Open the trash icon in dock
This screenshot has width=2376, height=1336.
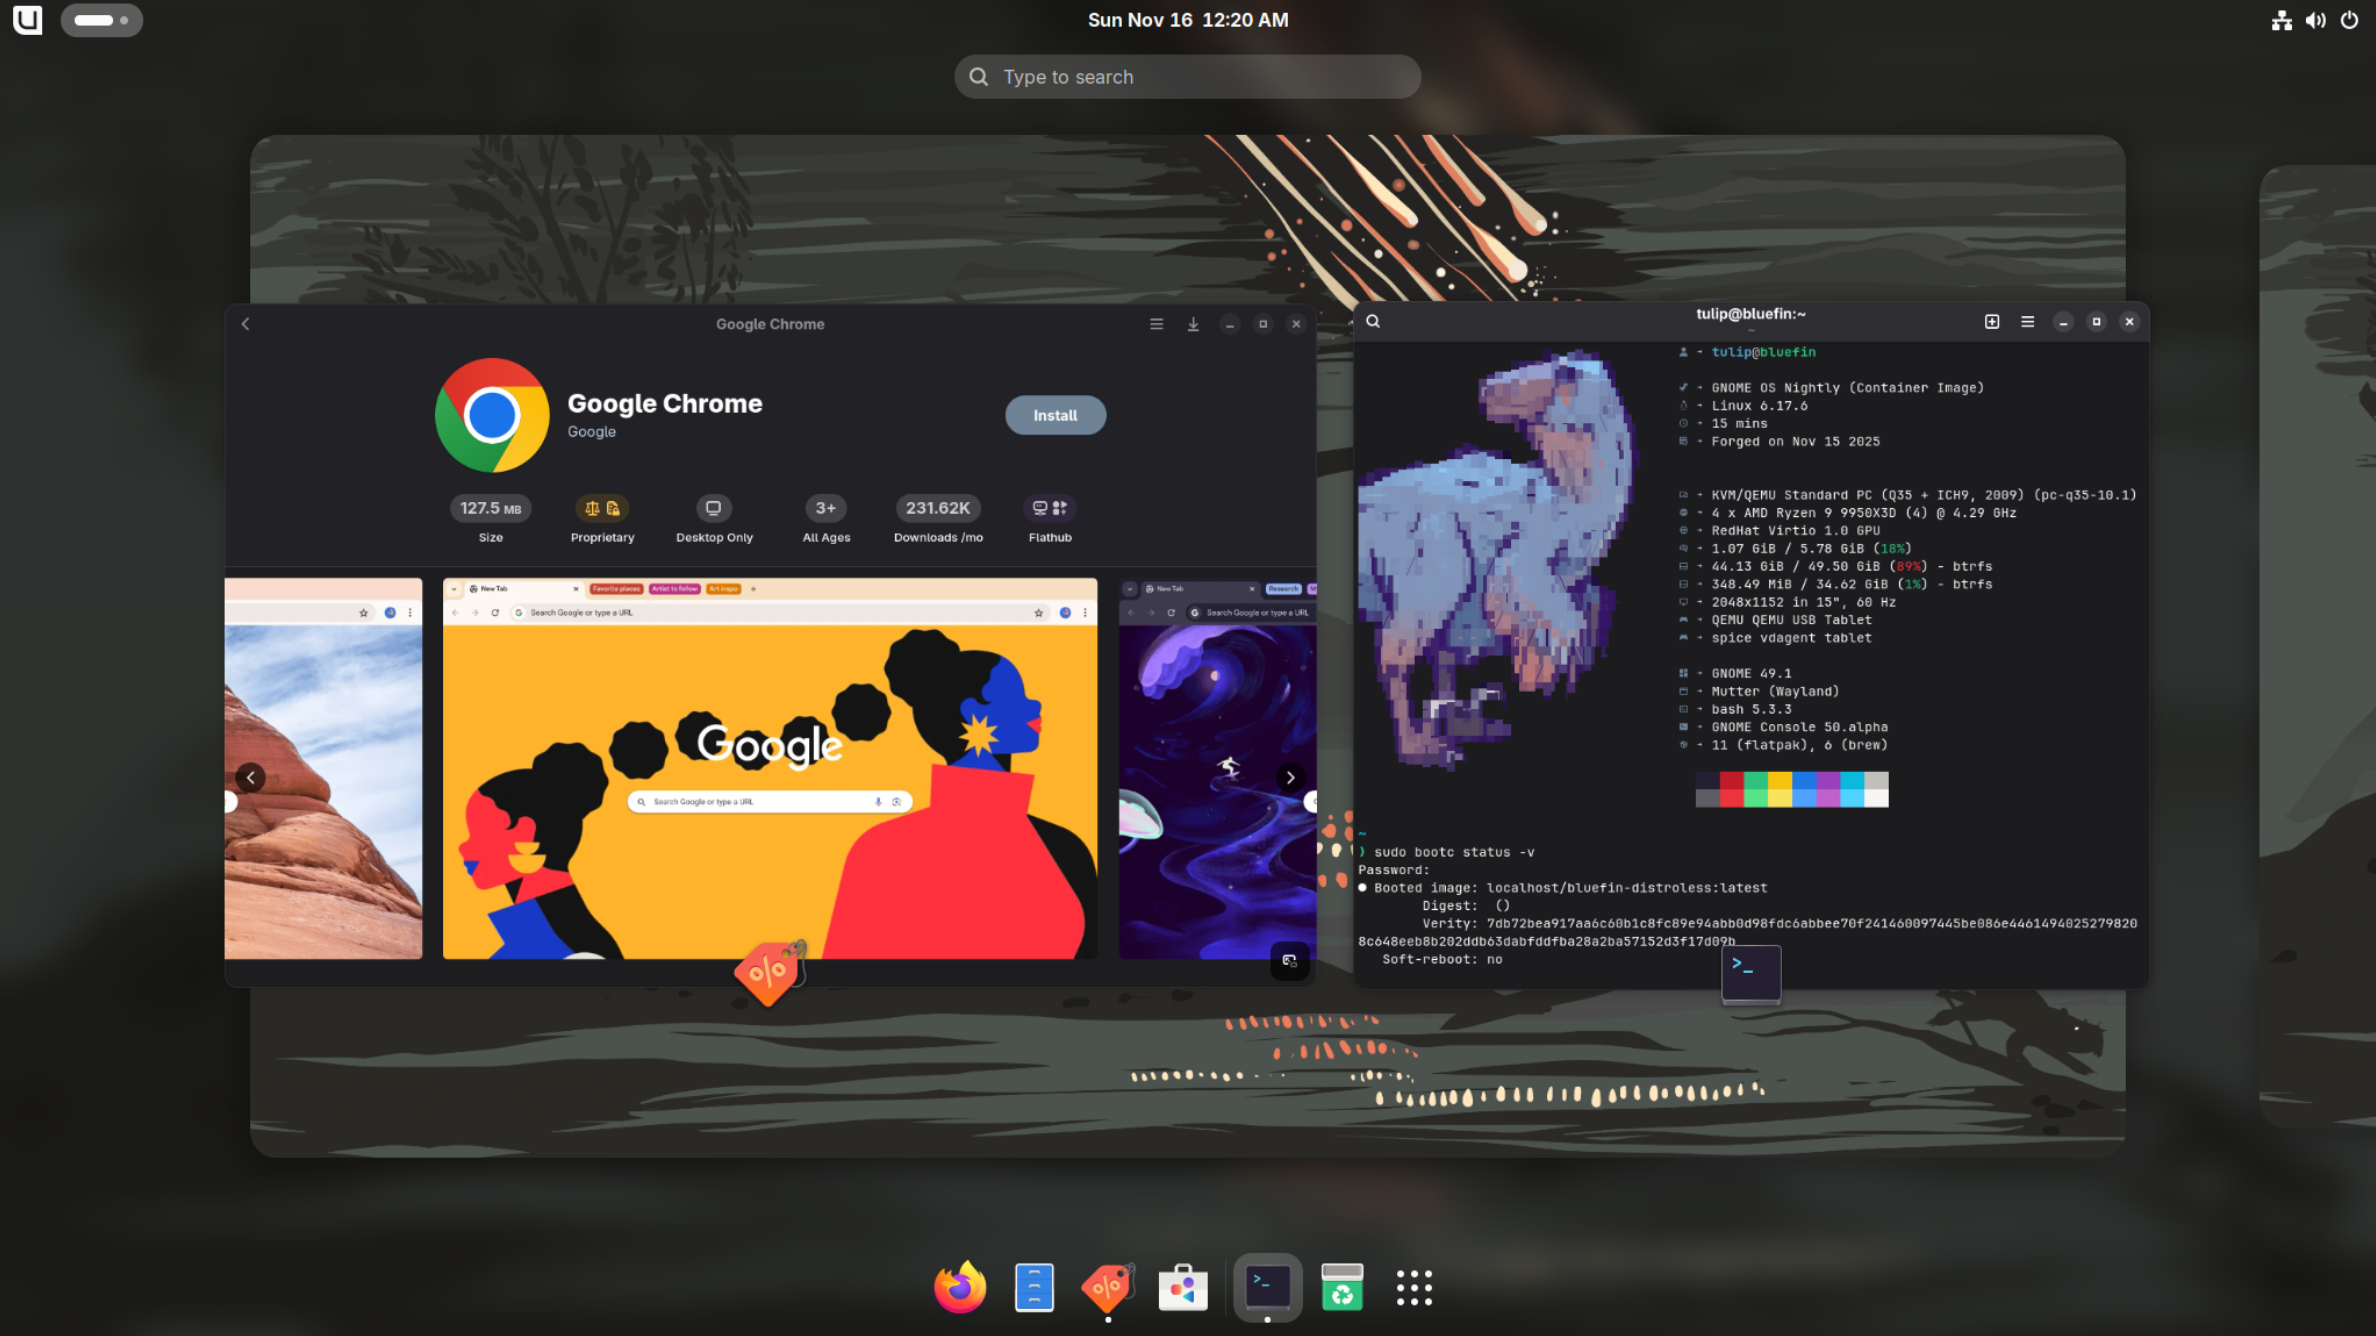point(1341,1288)
